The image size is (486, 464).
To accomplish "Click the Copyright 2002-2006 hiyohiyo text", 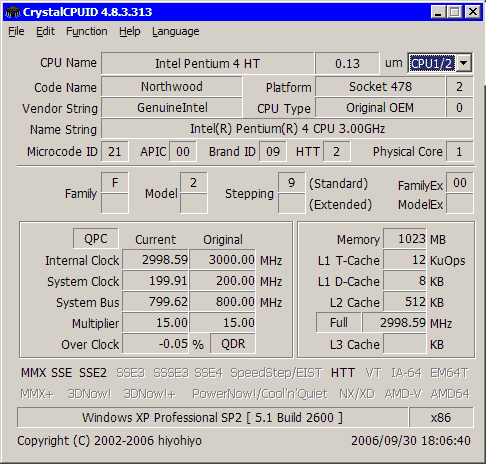I will coord(109,441).
